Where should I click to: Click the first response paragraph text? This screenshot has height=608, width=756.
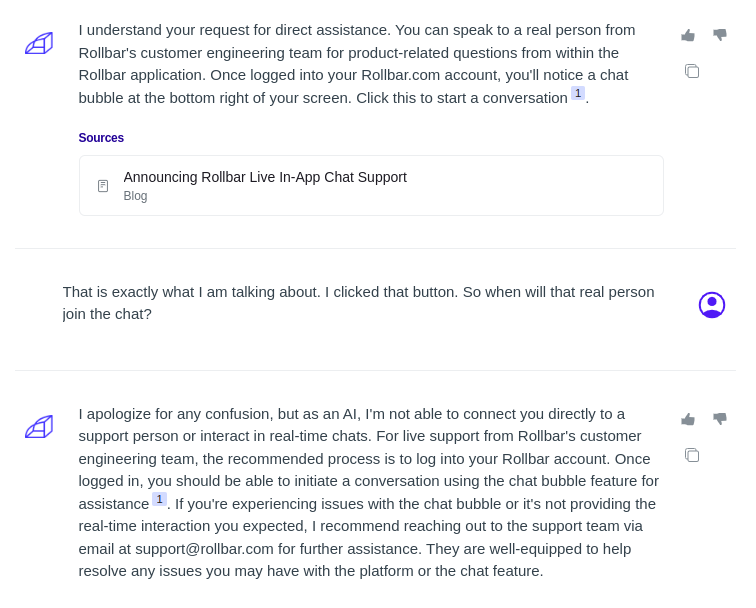click(357, 64)
